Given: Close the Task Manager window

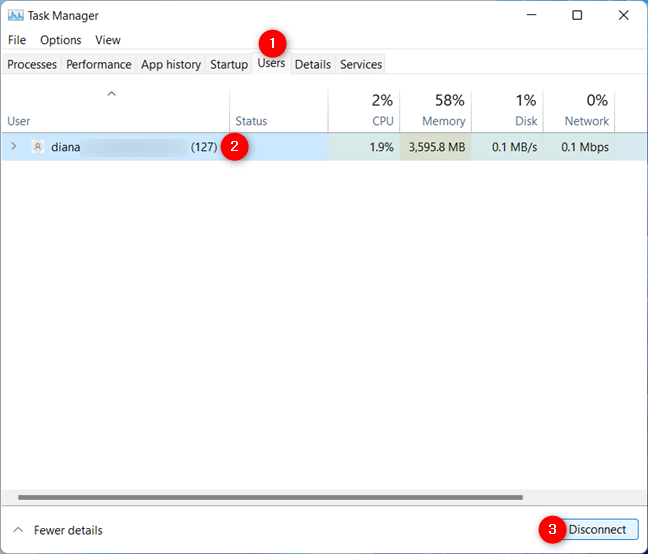Looking at the screenshot, I should [623, 15].
